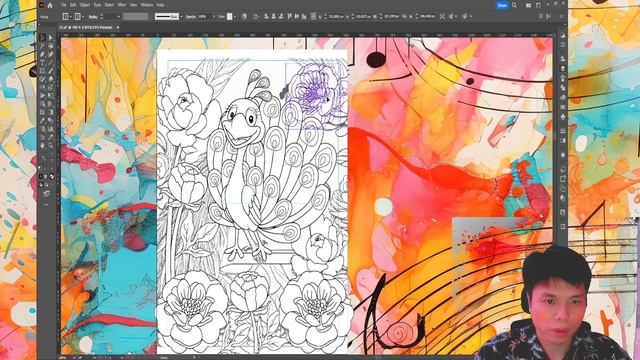
Task: Select the Blend tool
Action: 51,119
